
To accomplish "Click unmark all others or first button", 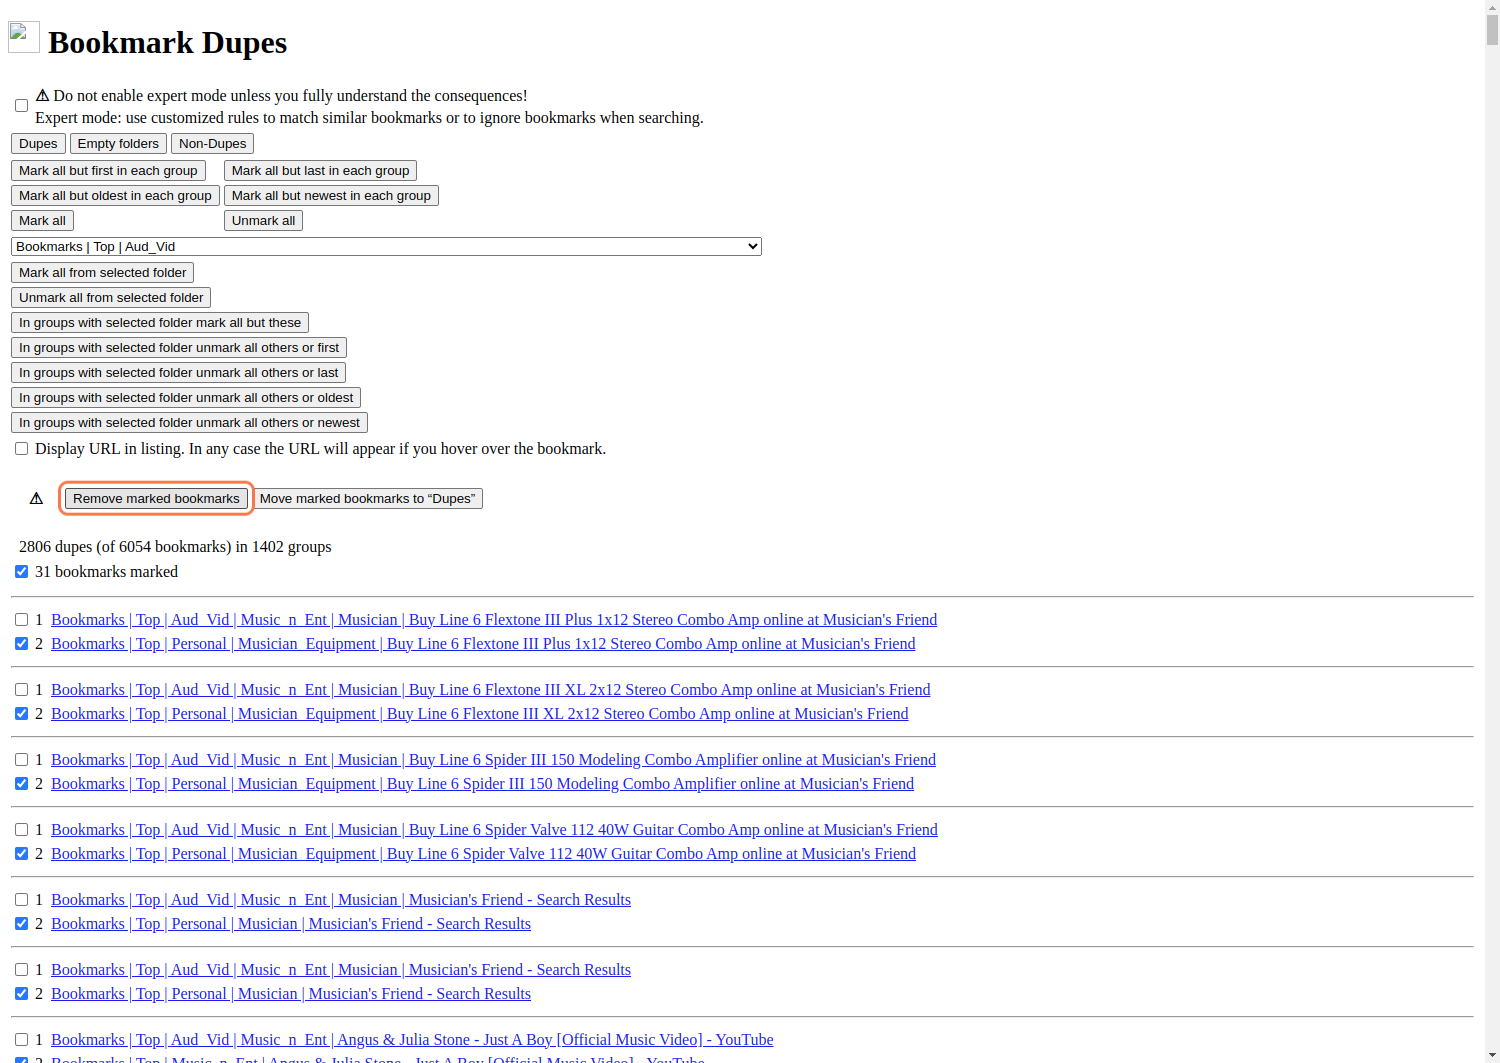I will [179, 348].
